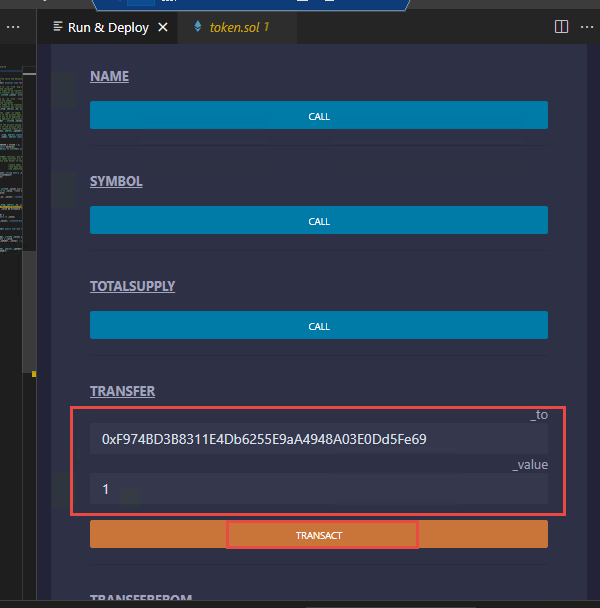Click the left editor's vertical scrollbar

point(32,300)
